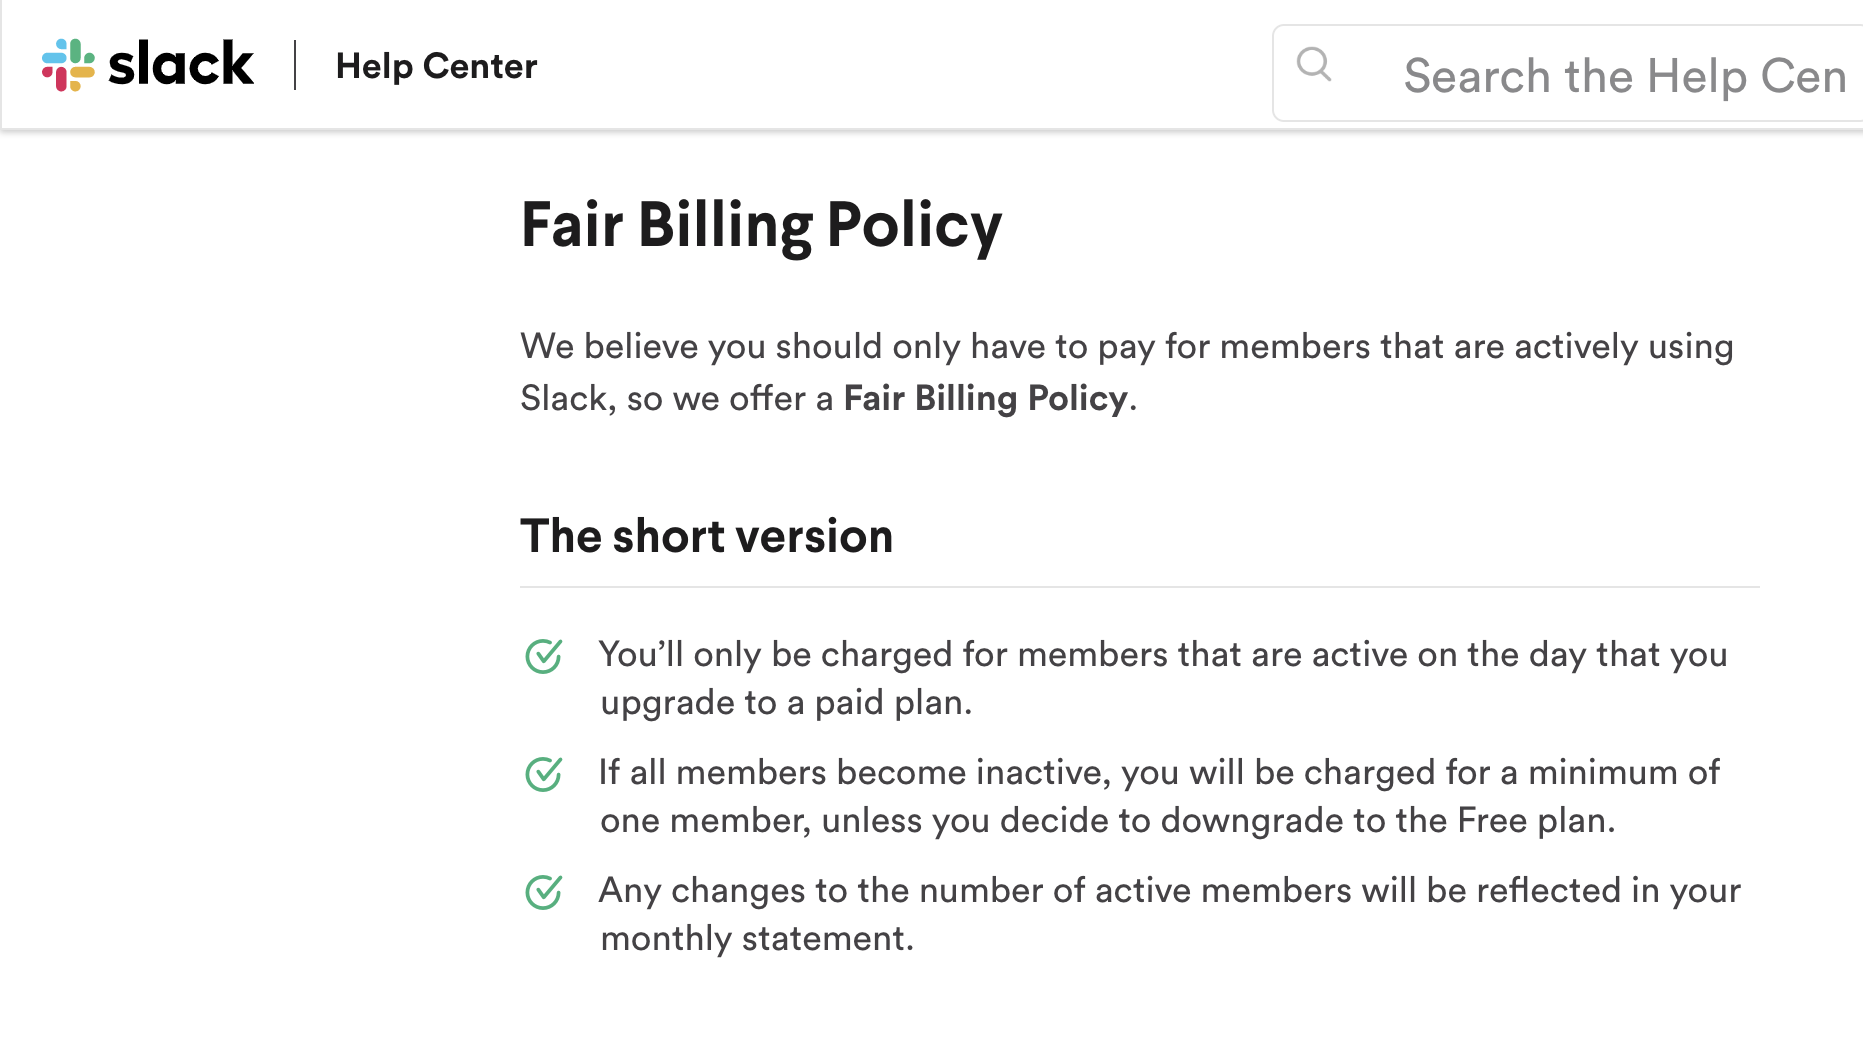Click the Fair Billing Policy page title
This screenshot has height=1040, width=1863.
pos(761,226)
